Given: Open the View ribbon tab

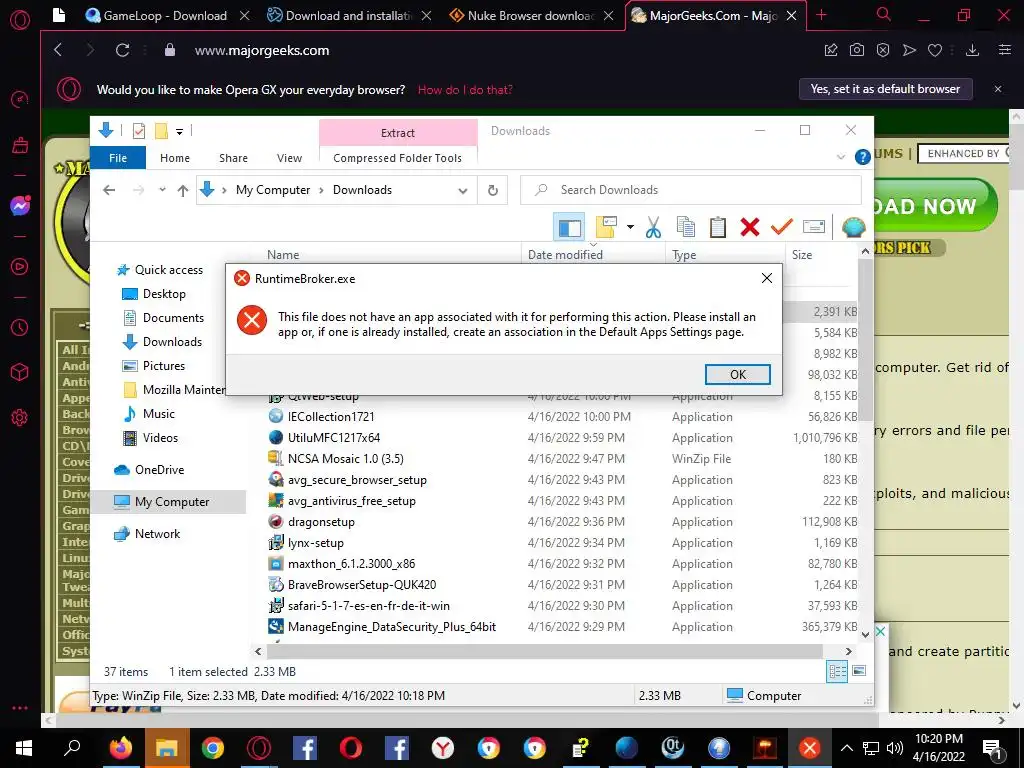Looking at the screenshot, I should tap(289, 158).
